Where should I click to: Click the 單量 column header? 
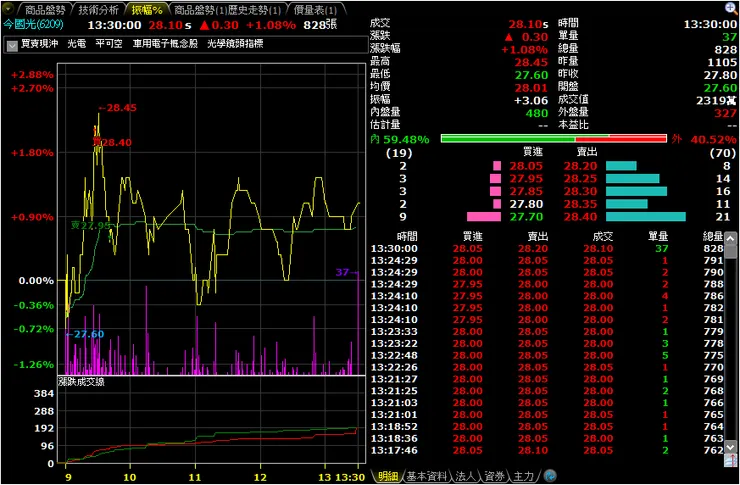(658, 237)
